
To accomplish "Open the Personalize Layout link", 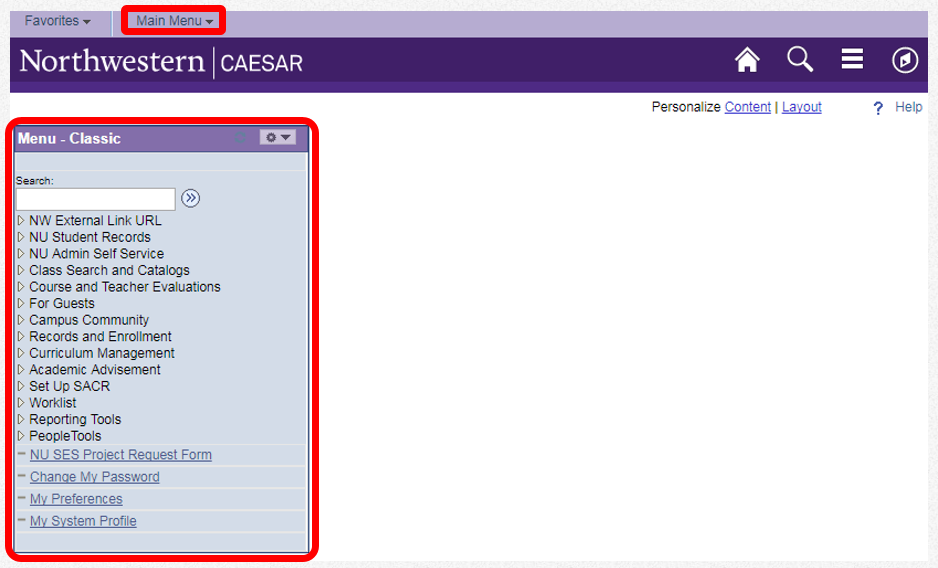I will pyautogui.click(x=802, y=107).
